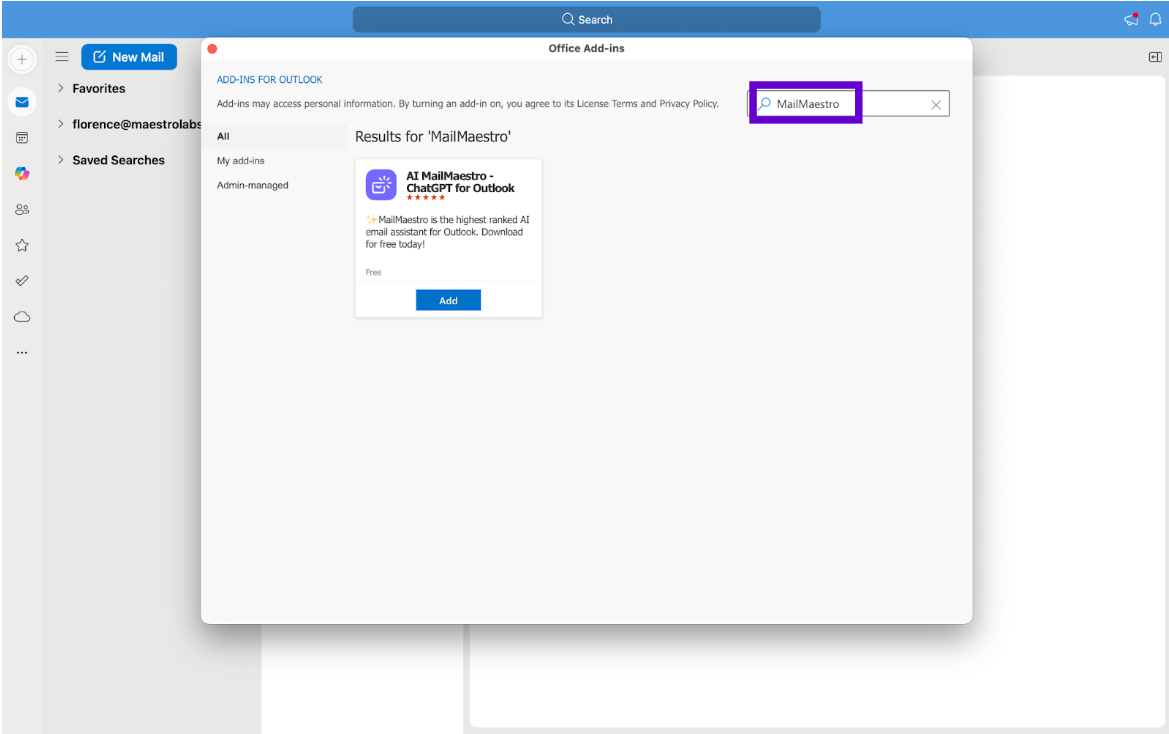The width and height of the screenshot is (1169, 734).
Task: Expand the florence@maestrolabs account
Action: (x=60, y=124)
